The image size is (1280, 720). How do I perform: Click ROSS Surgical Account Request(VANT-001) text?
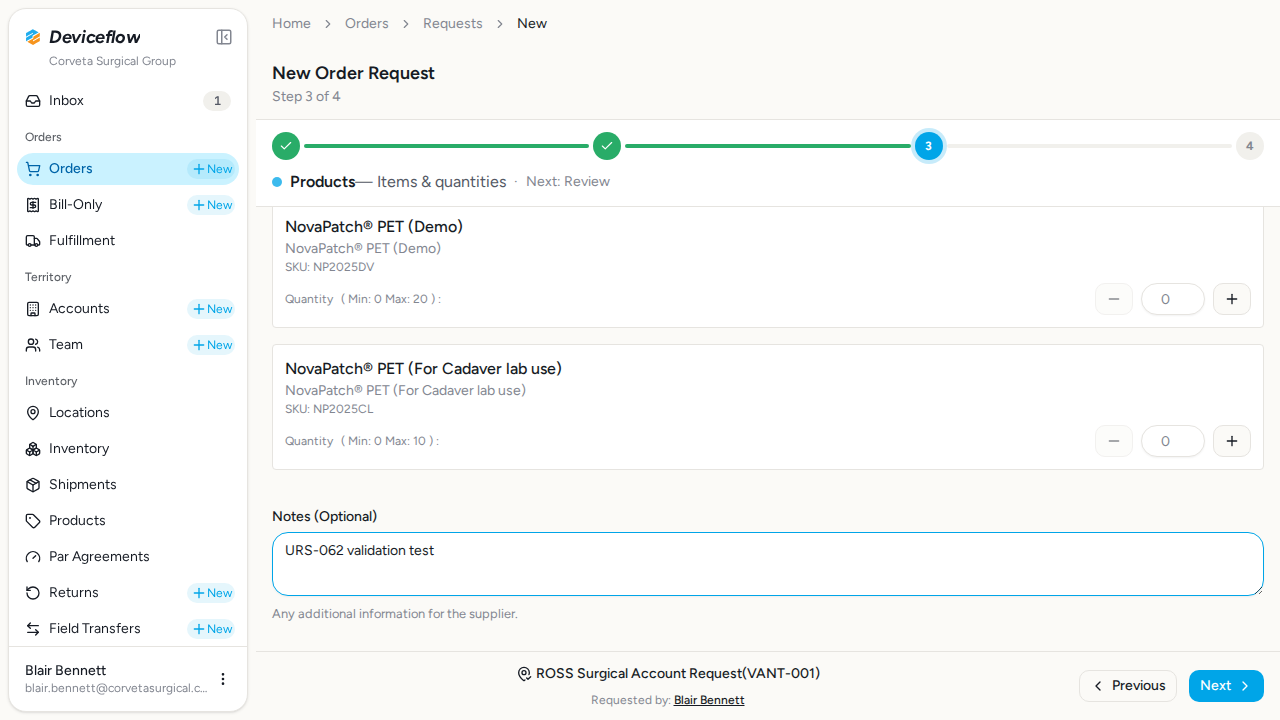pos(678,674)
